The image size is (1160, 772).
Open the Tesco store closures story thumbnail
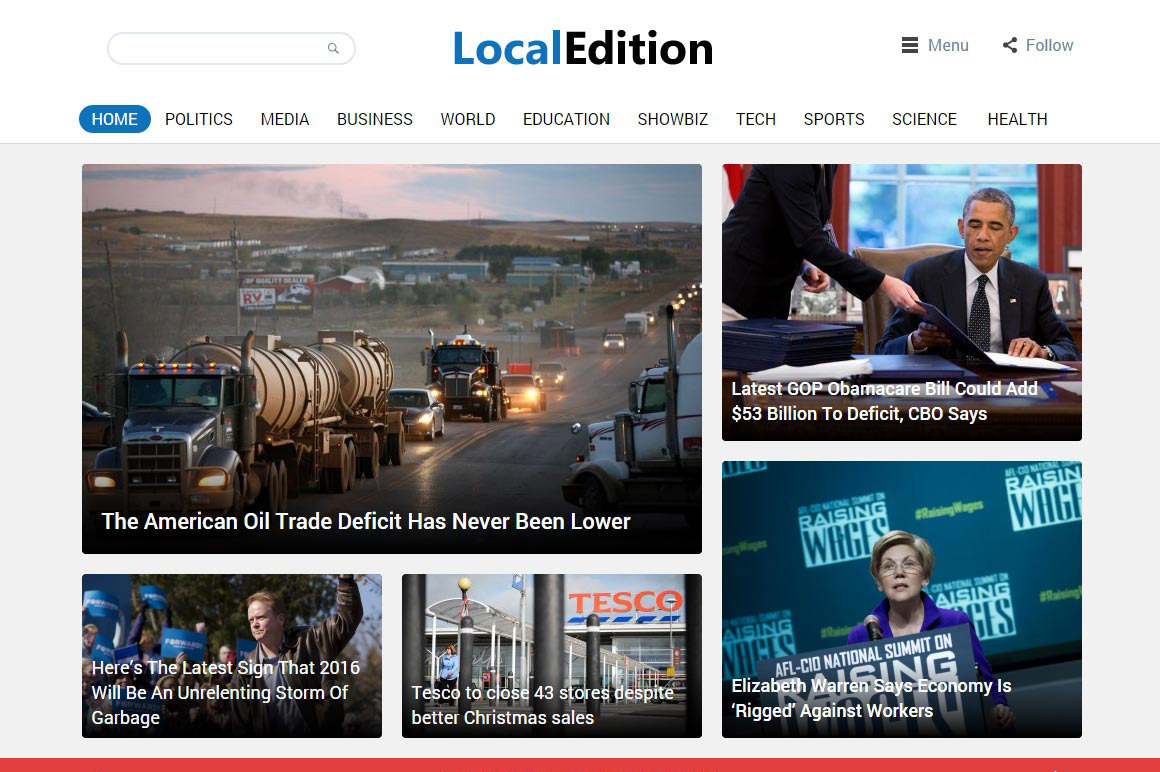click(551, 655)
